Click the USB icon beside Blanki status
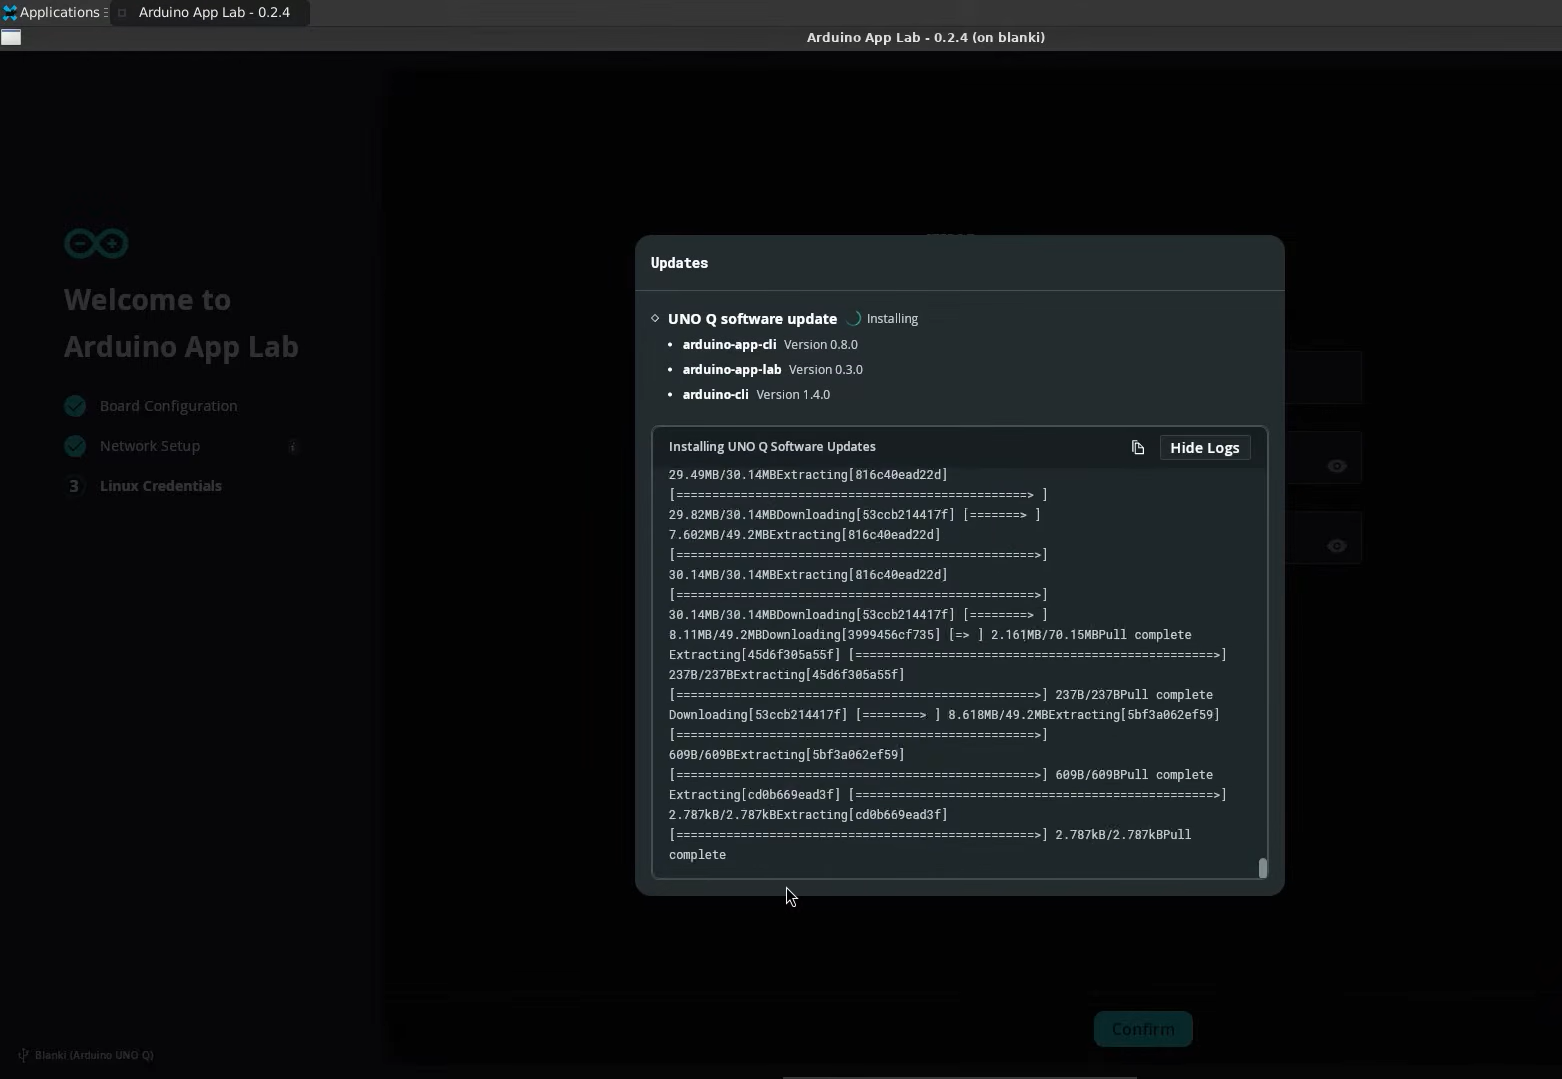 coord(23,1055)
